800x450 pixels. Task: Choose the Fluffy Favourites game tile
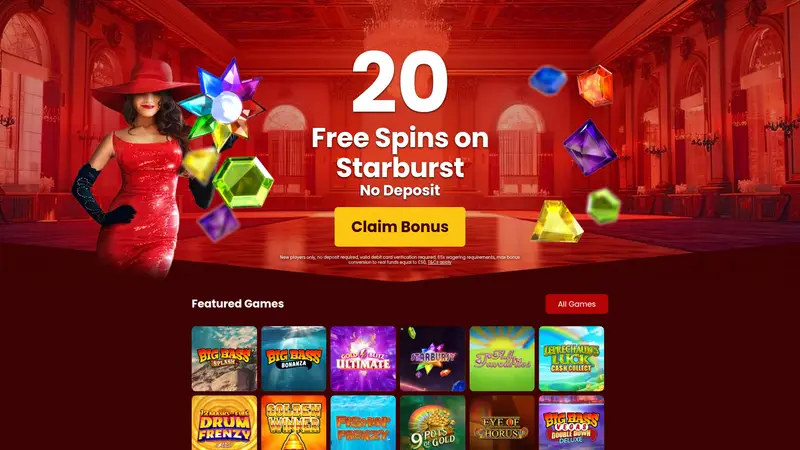coord(502,359)
